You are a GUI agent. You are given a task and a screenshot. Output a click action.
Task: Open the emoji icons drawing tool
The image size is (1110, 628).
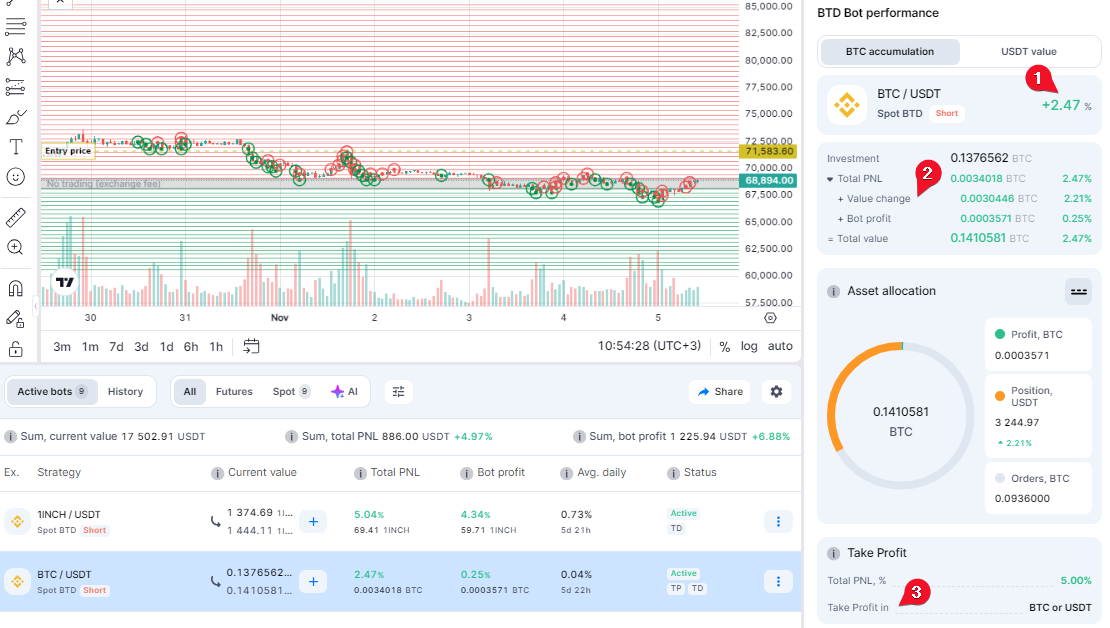pos(16,177)
